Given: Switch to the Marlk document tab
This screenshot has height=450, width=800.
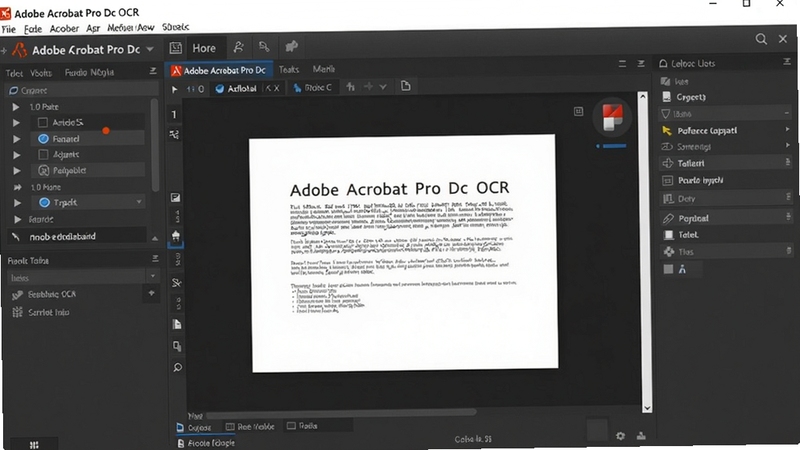Looking at the screenshot, I should (323, 69).
